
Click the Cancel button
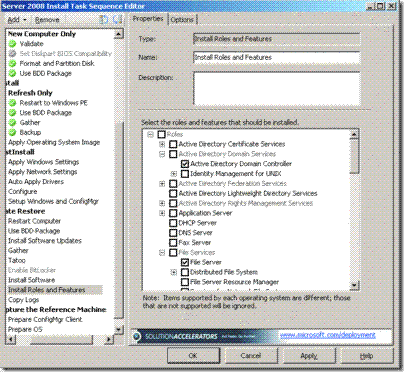point(251,356)
